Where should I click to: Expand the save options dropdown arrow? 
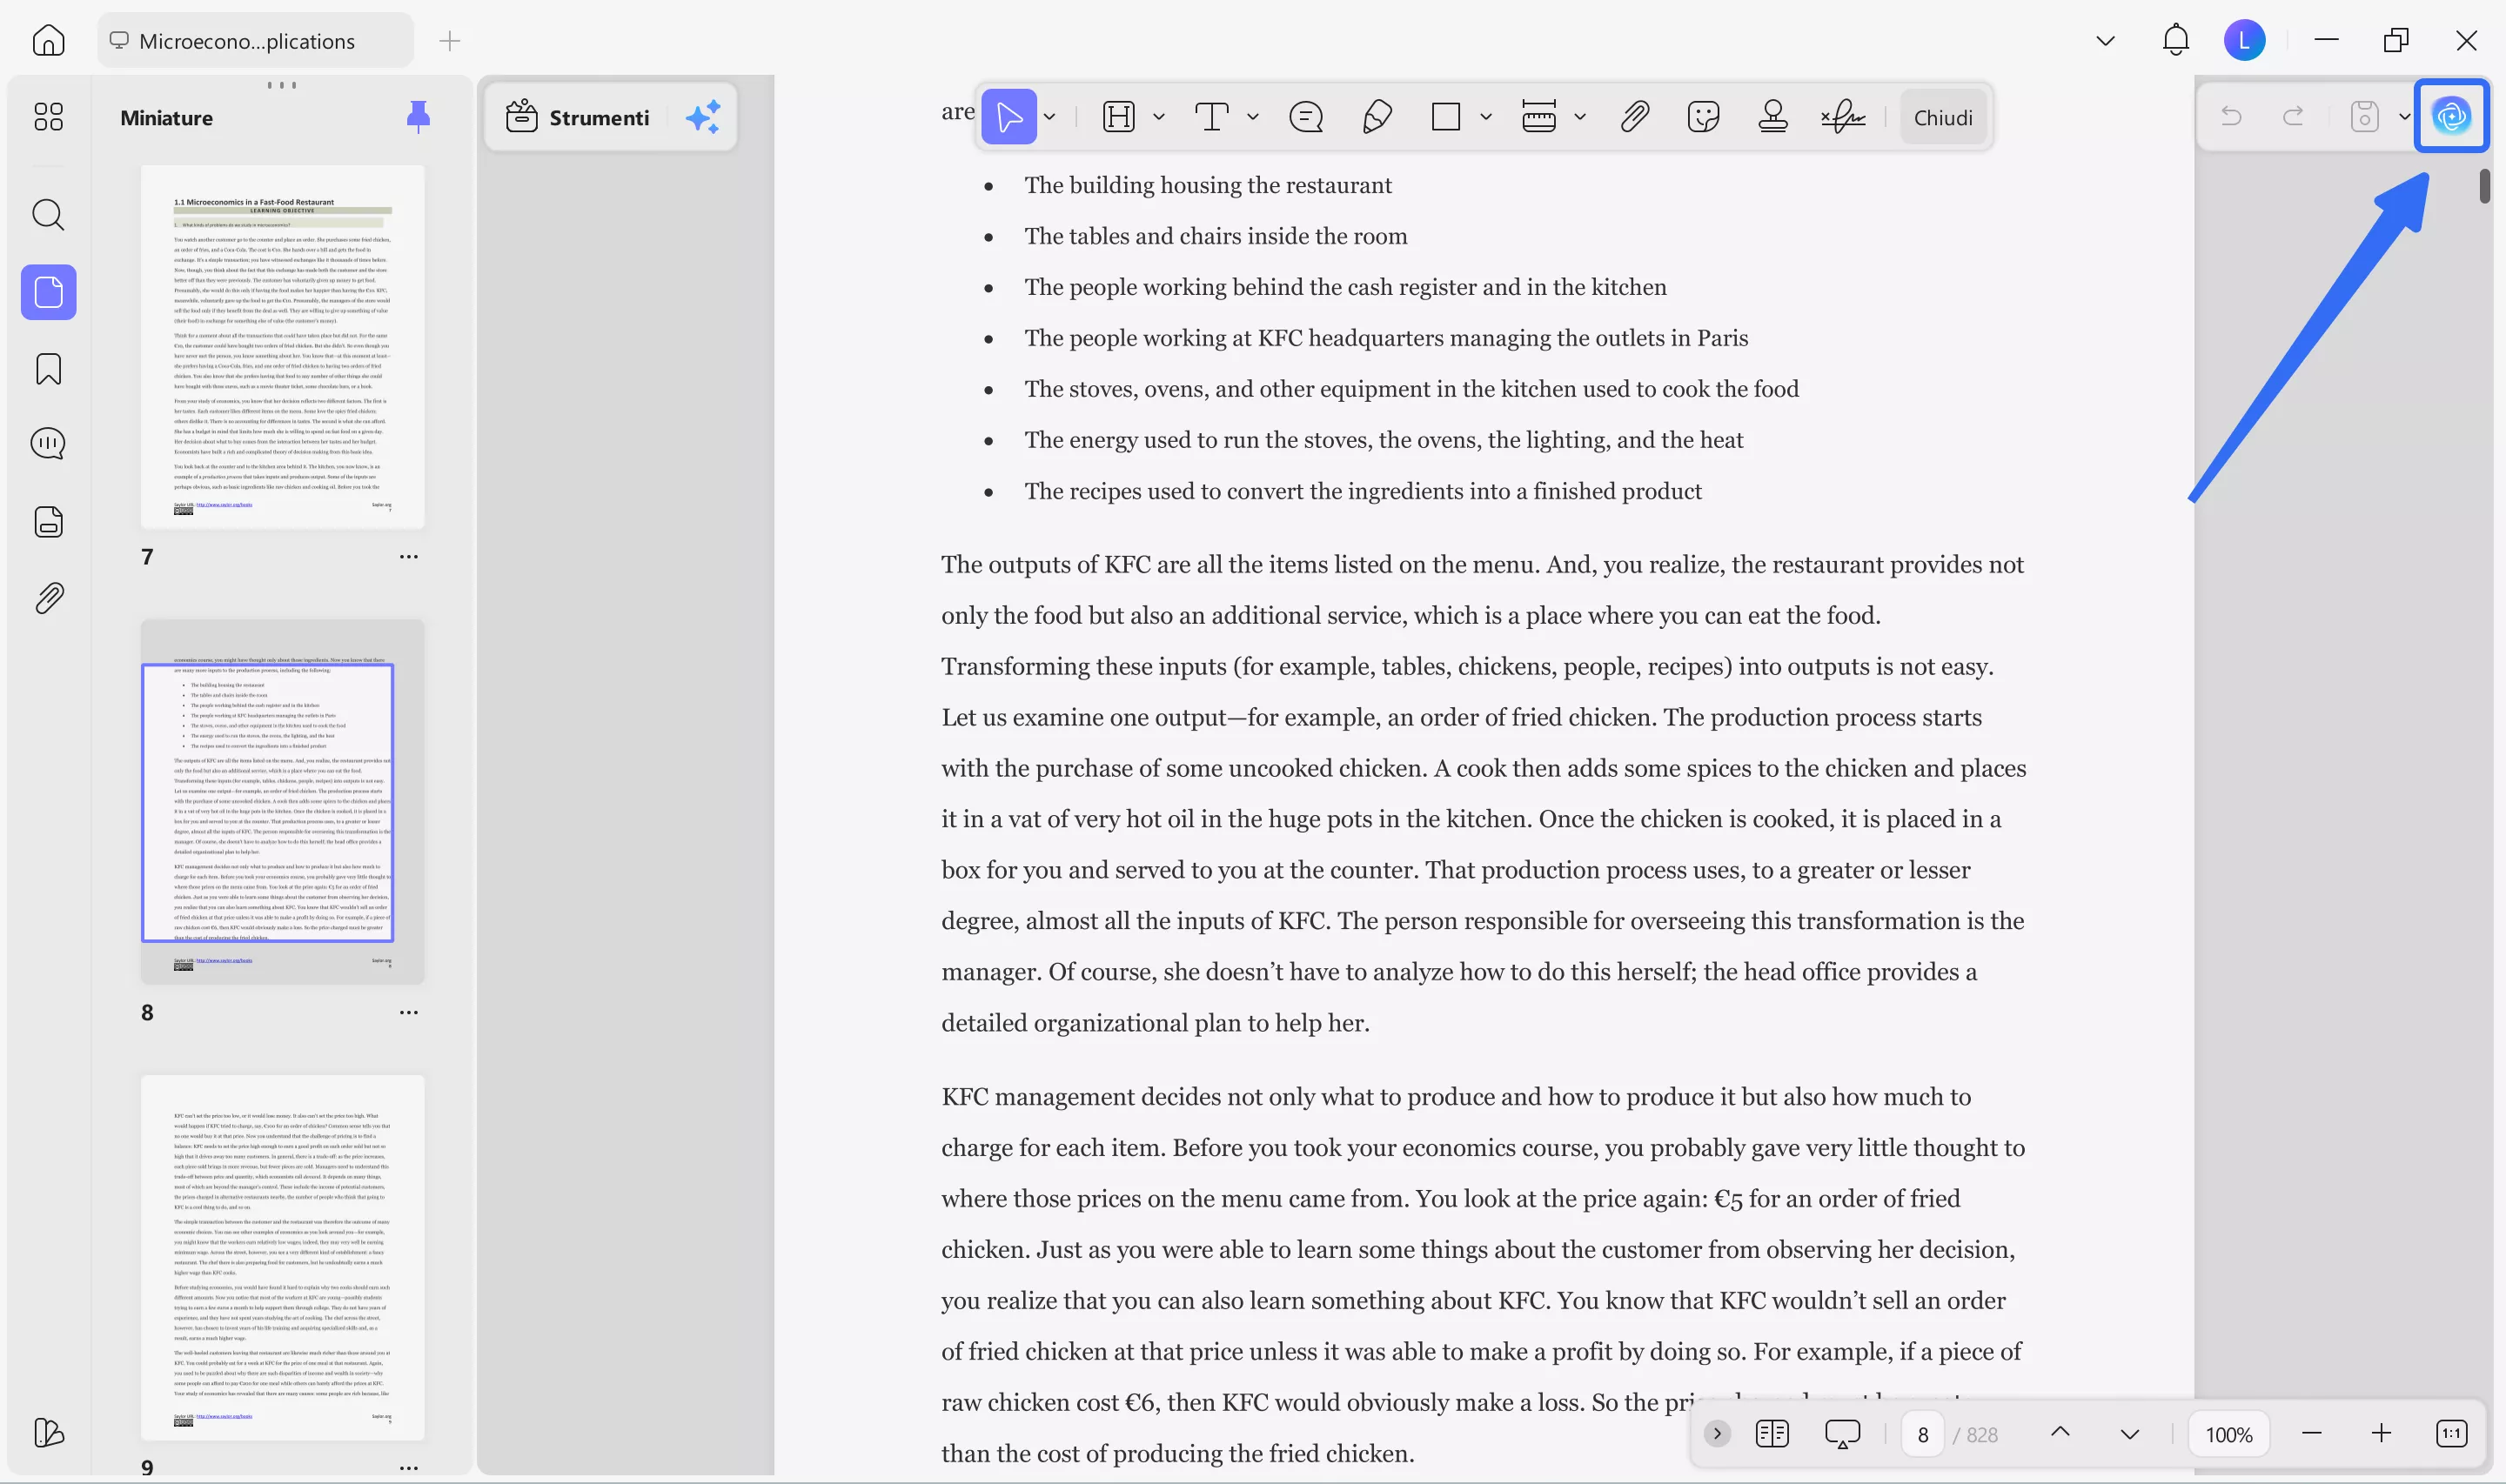2403,117
